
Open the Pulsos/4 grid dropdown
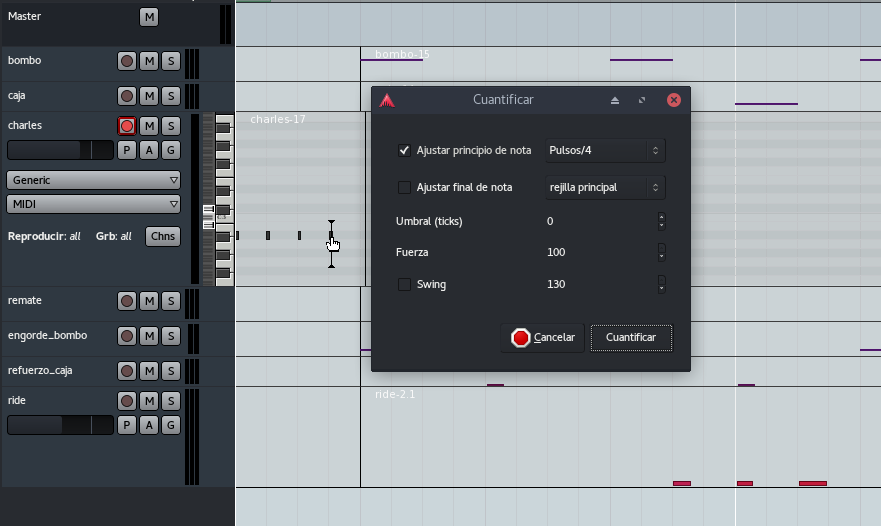605,151
